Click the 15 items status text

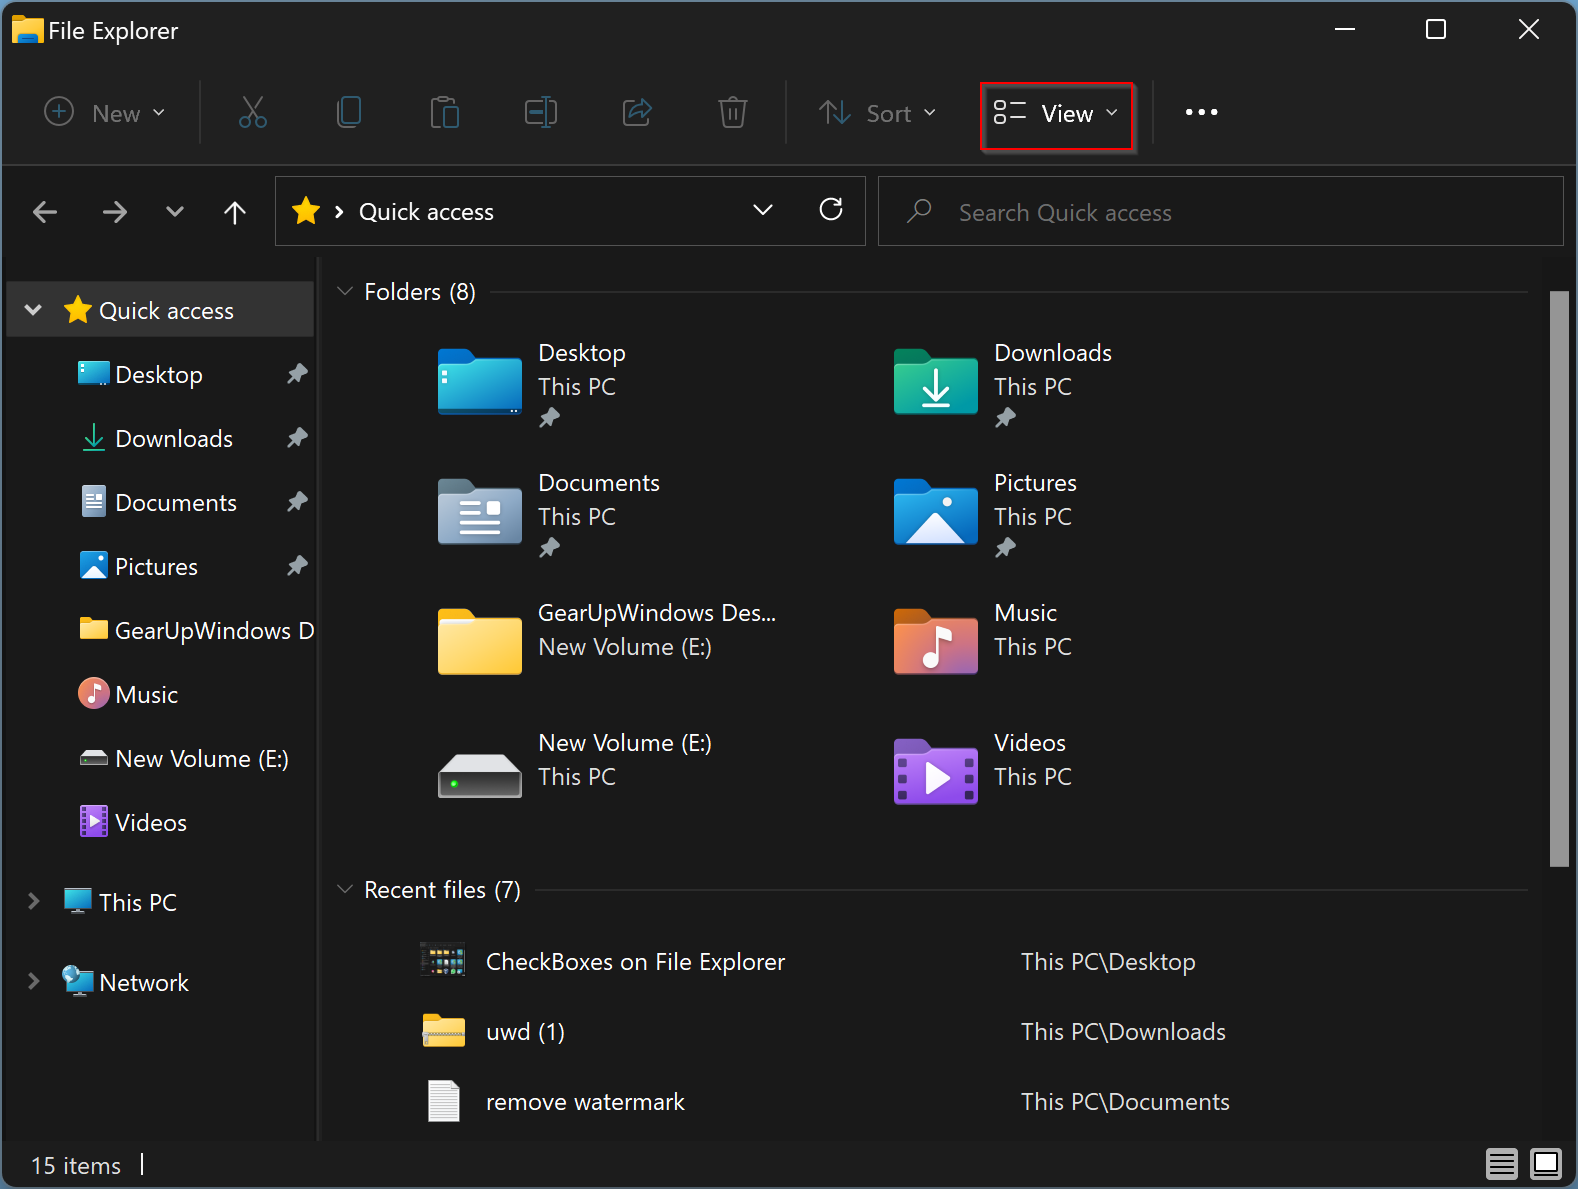point(76,1165)
